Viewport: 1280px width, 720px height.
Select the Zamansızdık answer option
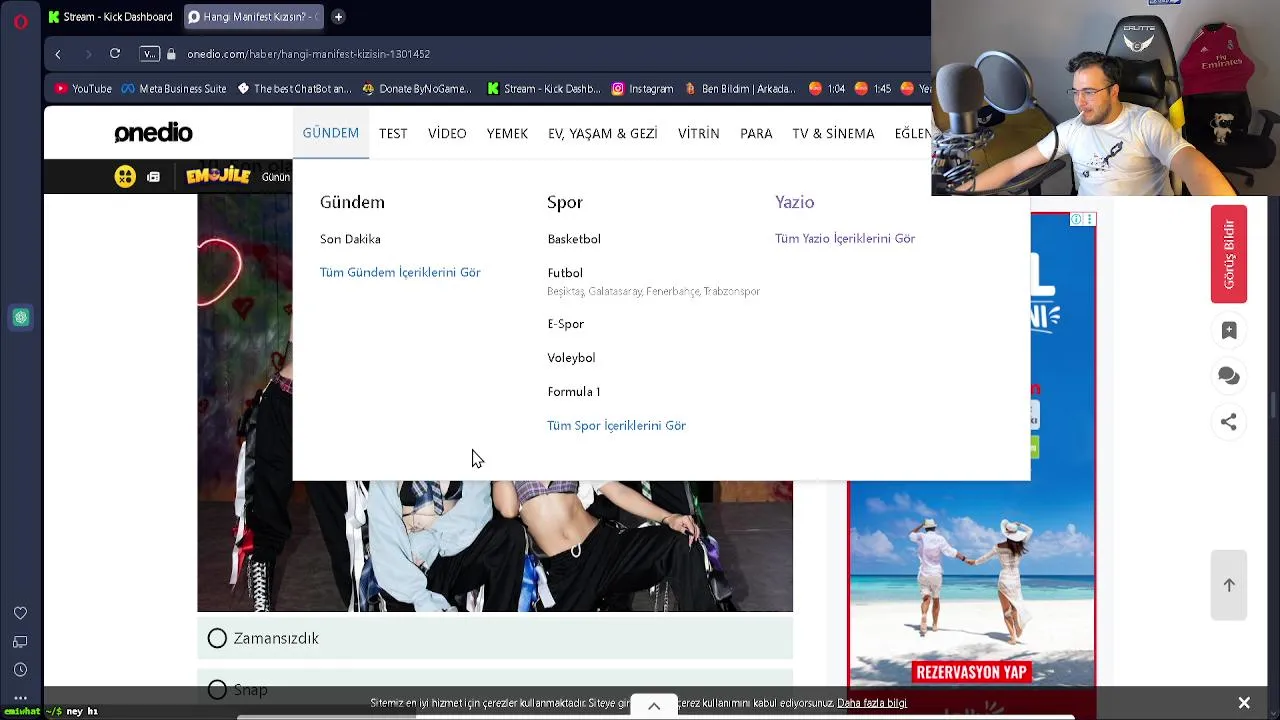(495, 638)
